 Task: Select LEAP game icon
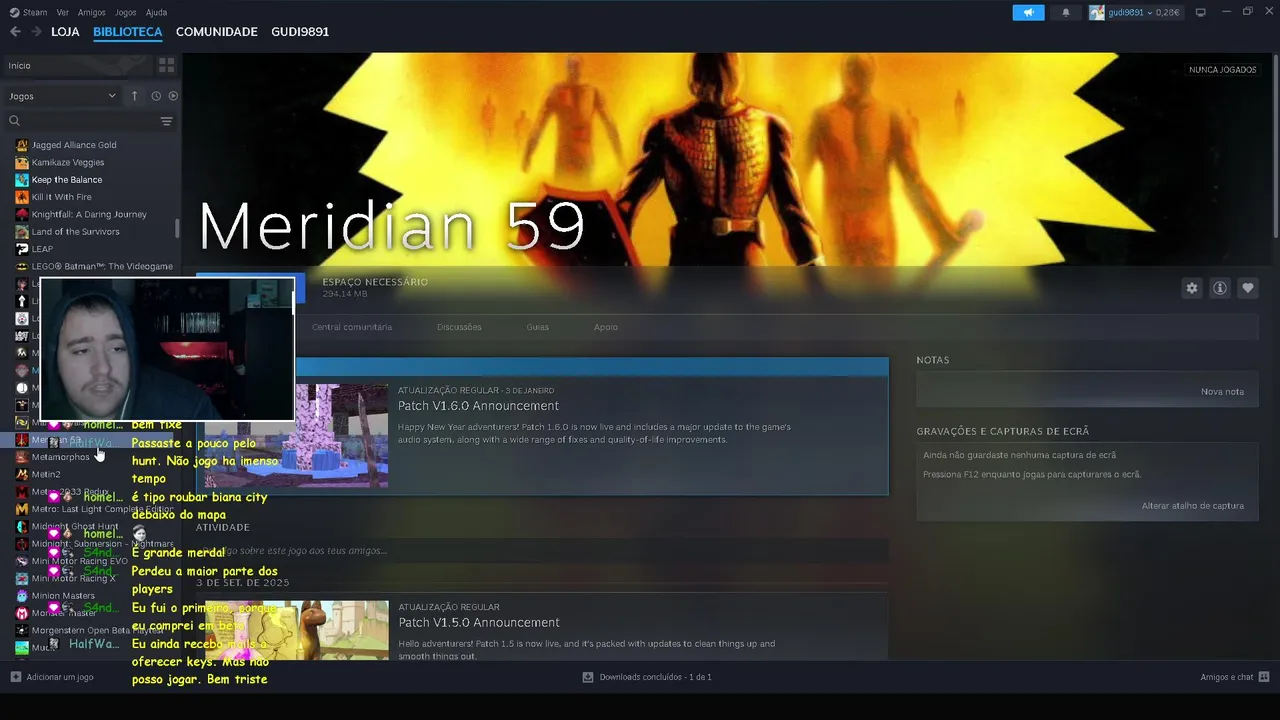(22, 249)
